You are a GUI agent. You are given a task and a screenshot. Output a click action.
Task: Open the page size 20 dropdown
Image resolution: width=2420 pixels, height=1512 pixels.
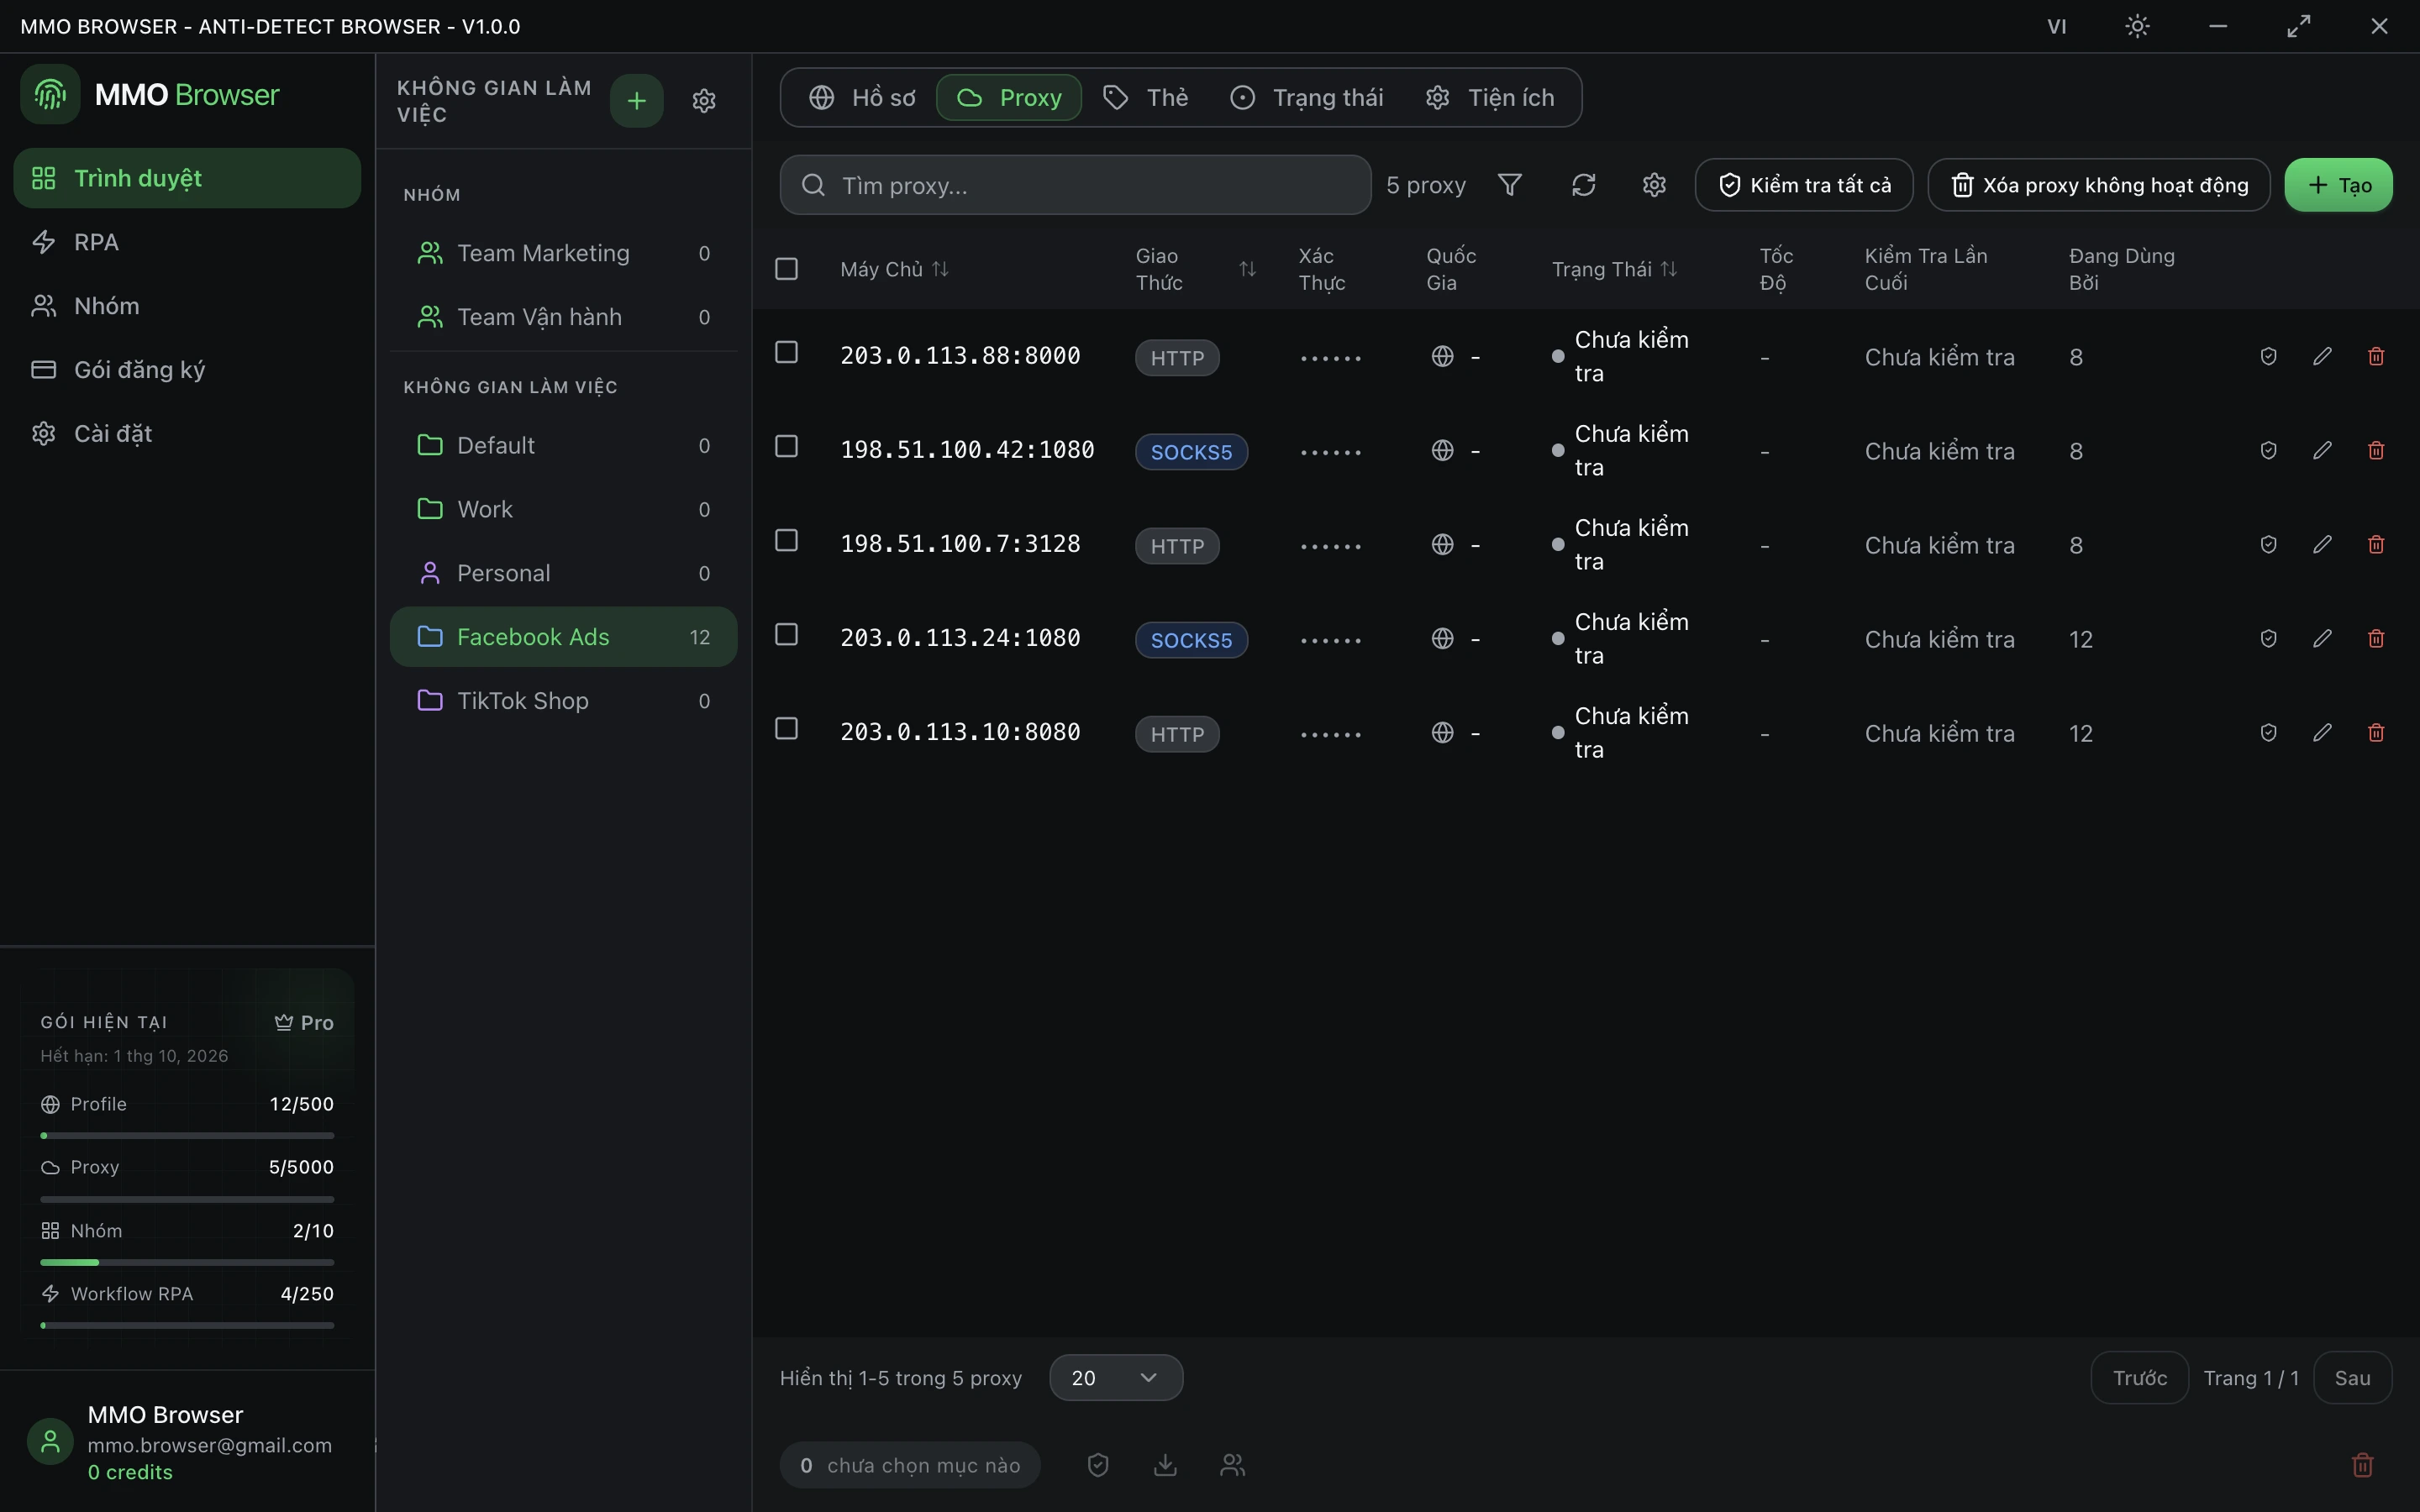(x=1116, y=1378)
